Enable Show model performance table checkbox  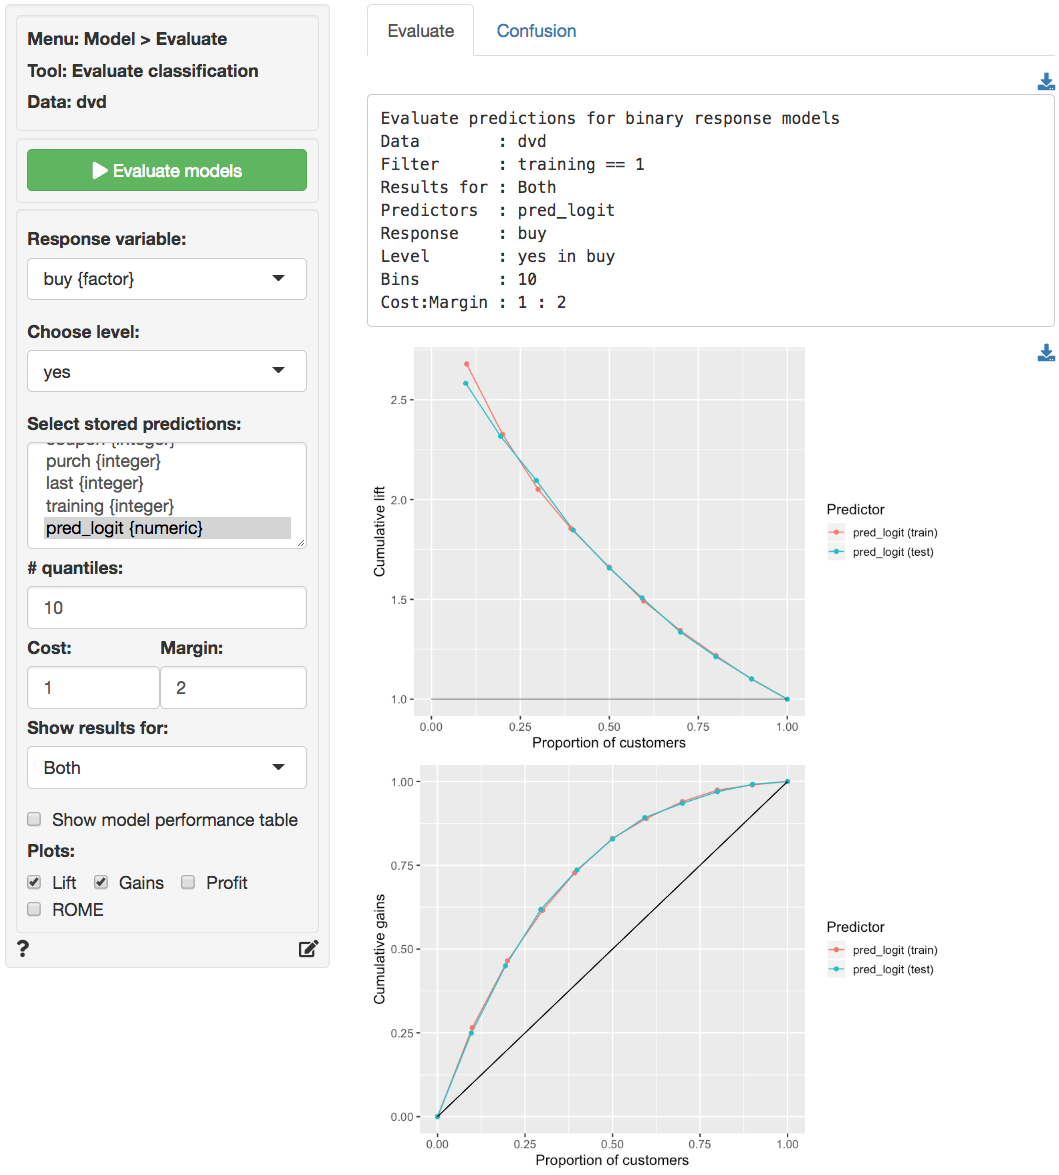tap(35, 820)
